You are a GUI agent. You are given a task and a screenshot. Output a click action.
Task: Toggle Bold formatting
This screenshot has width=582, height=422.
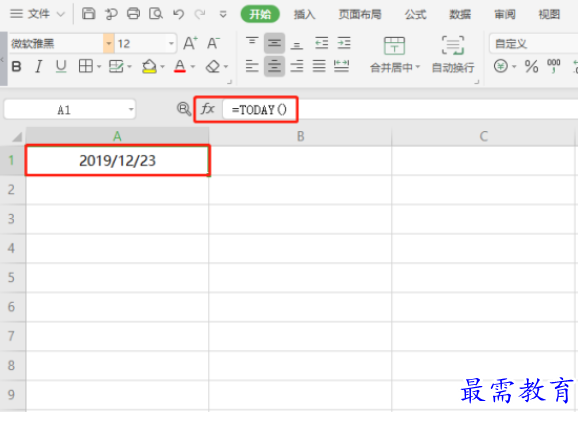click(x=16, y=67)
